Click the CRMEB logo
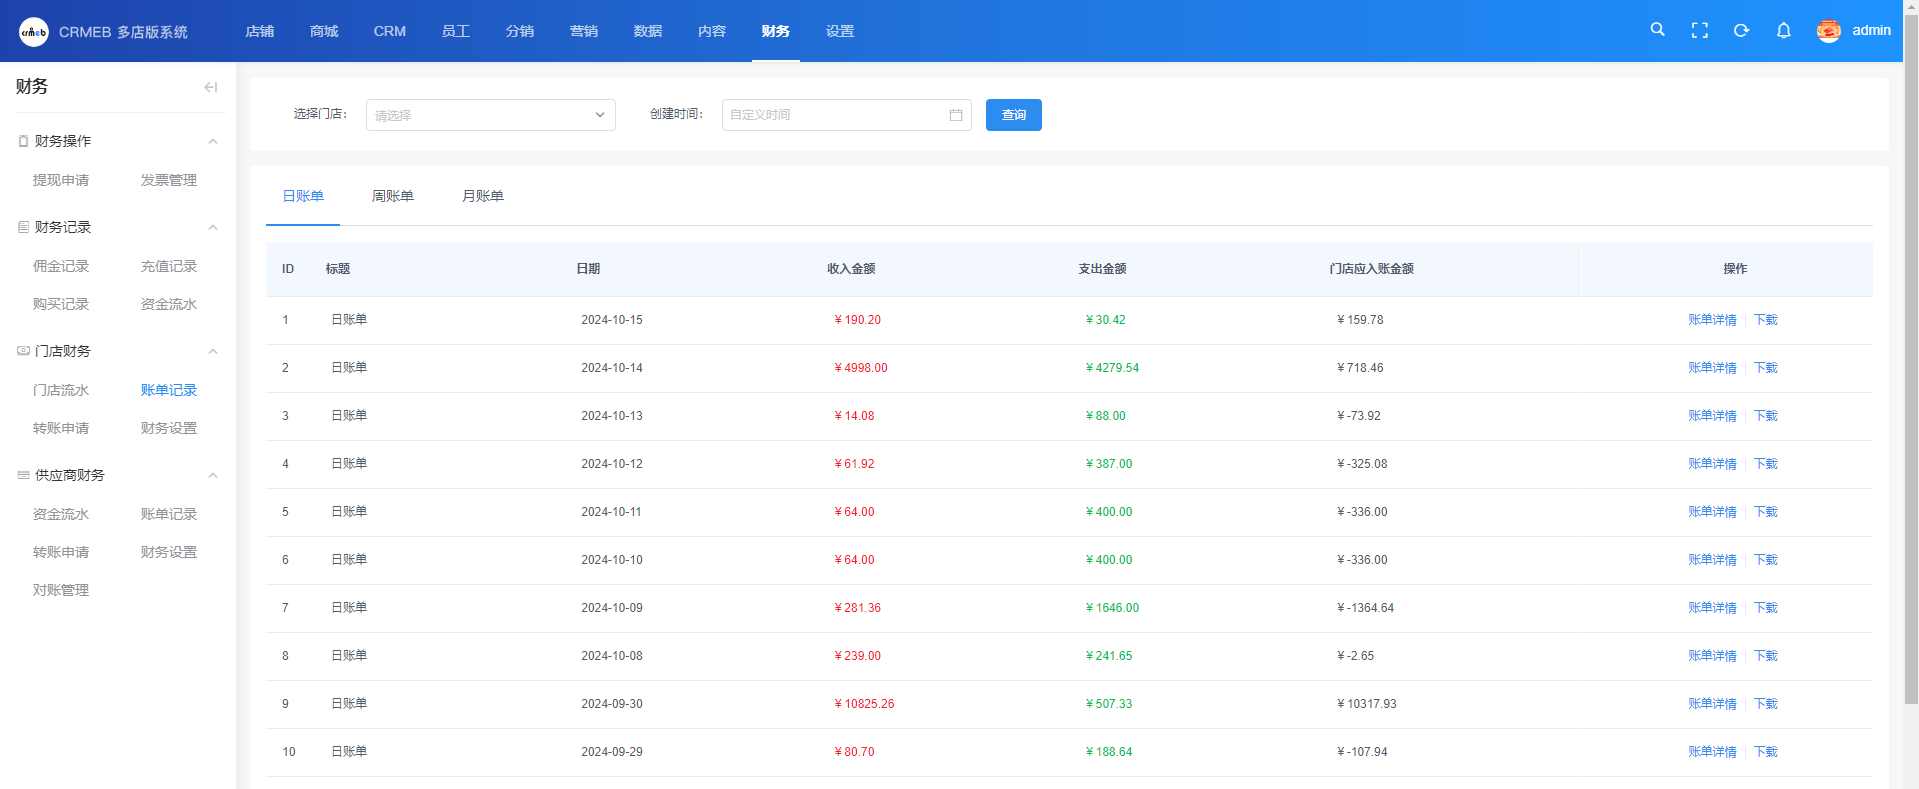 (x=34, y=32)
